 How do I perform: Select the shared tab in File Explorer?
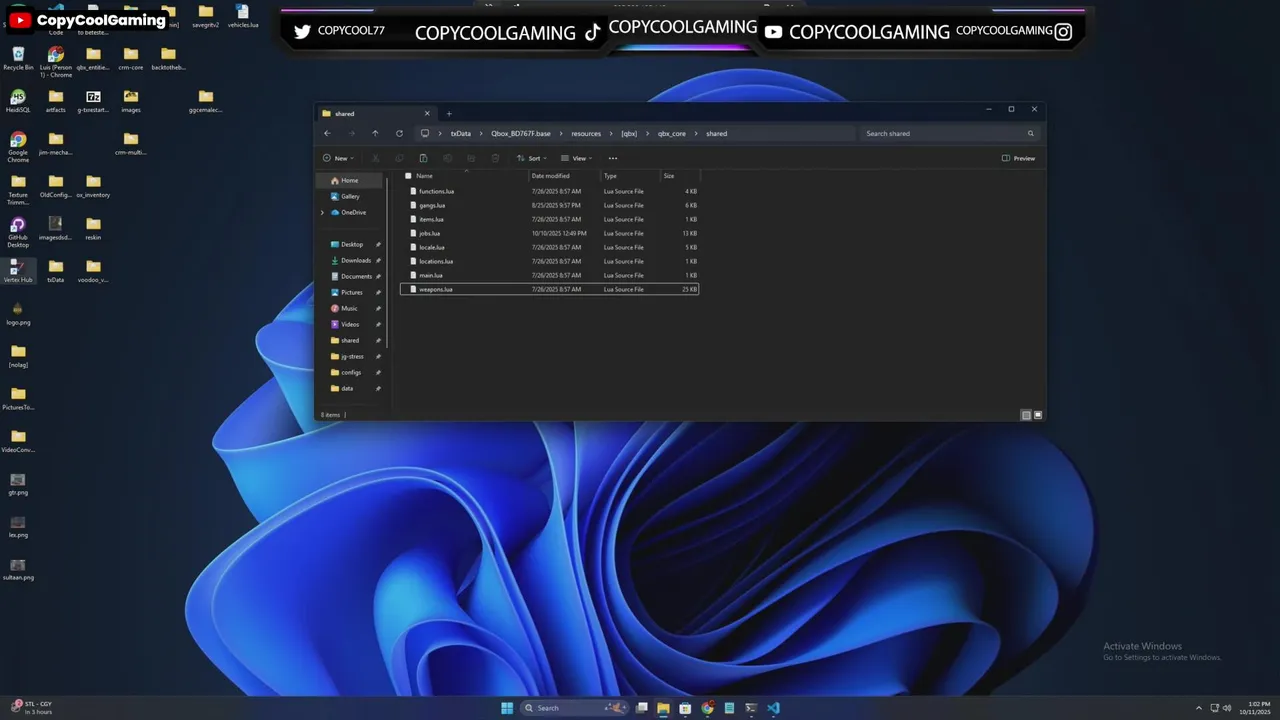pyautogui.click(x=376, y=113)
